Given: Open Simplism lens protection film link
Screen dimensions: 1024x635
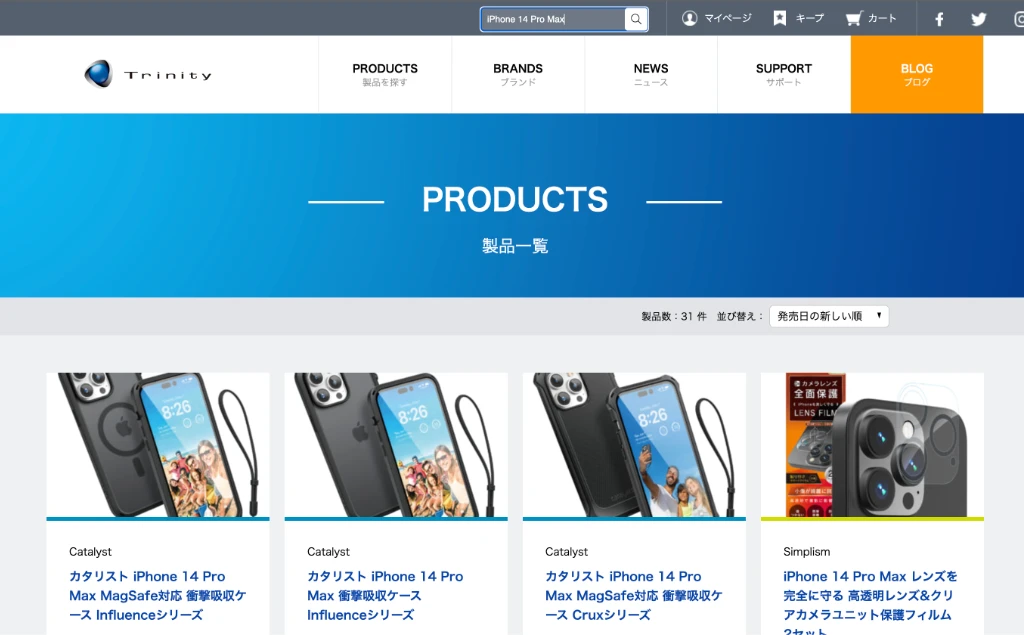Looking at the screenshot, I should [871, 602].
